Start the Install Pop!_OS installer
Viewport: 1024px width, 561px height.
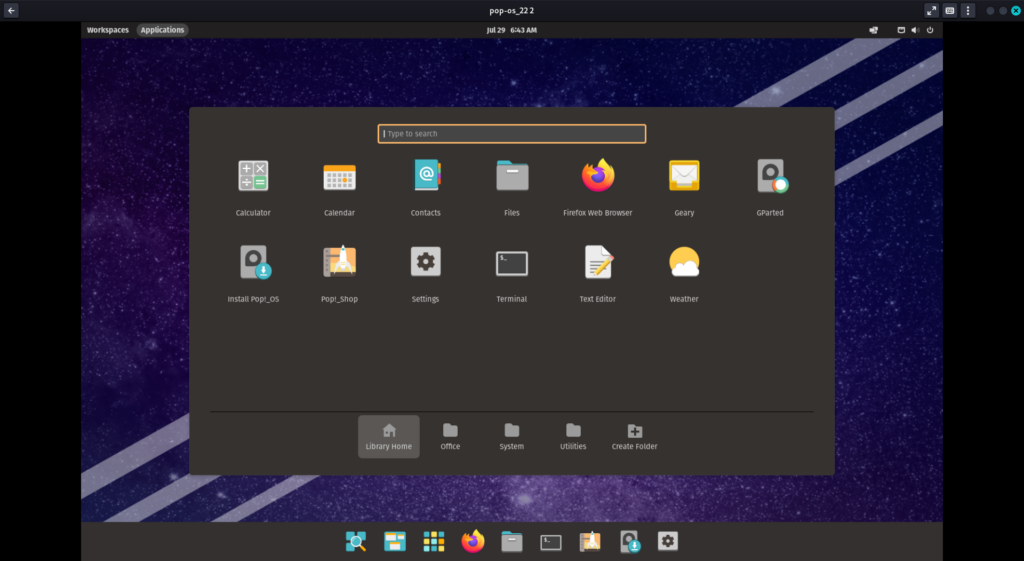(x=253, y=263)
